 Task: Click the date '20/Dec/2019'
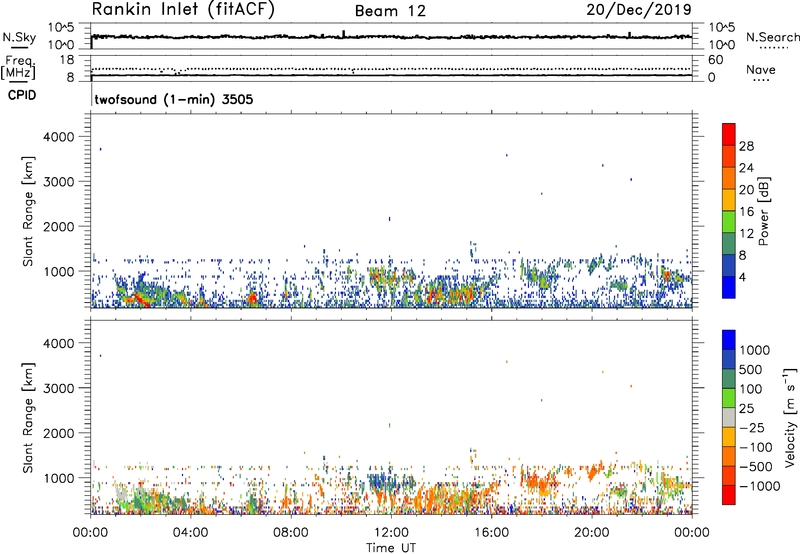639,10
